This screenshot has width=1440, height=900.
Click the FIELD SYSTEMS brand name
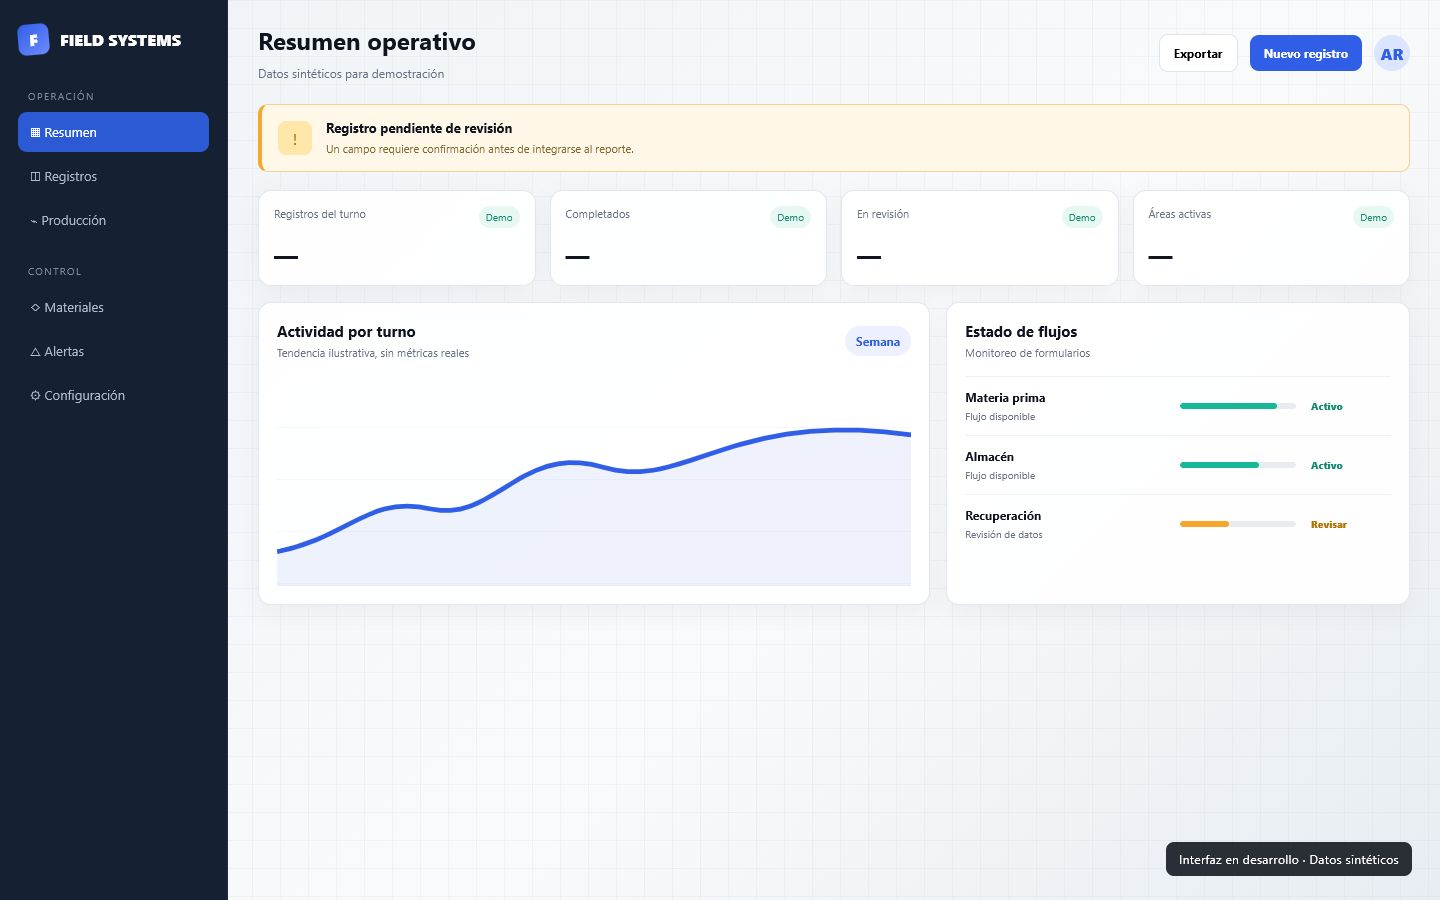pos(121,40)
